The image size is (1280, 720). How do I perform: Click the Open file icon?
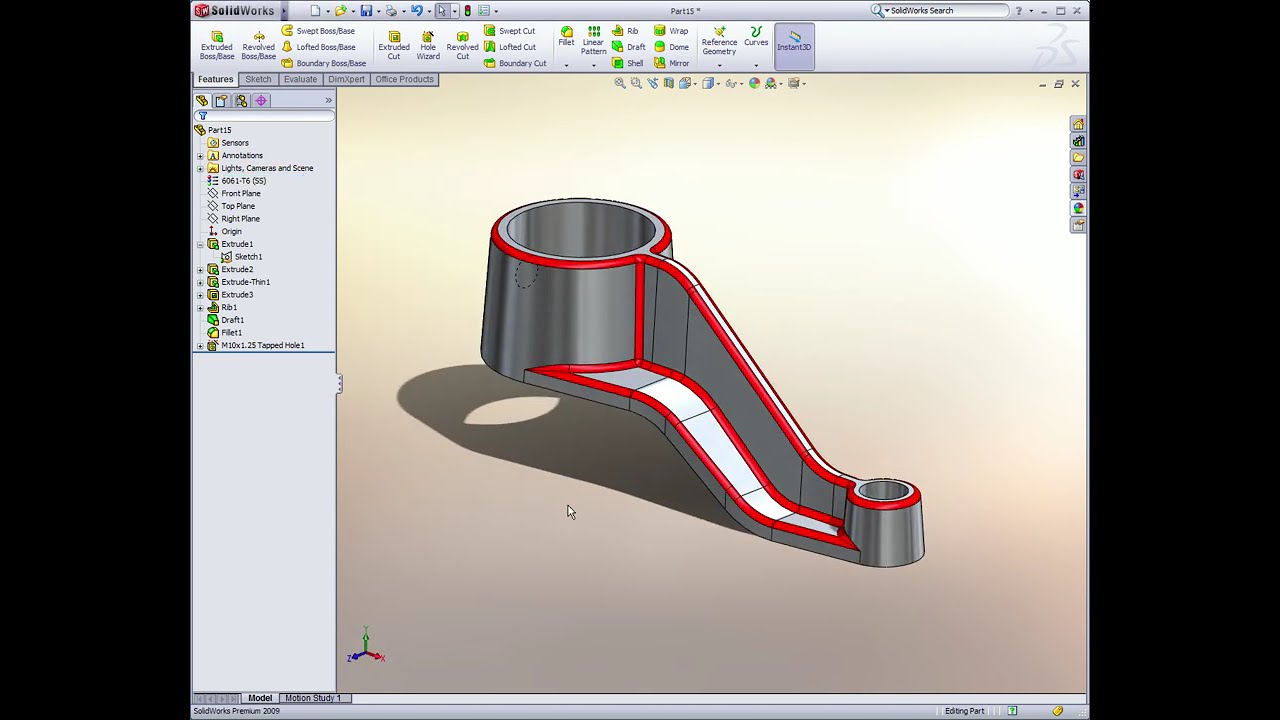point(341,11)
